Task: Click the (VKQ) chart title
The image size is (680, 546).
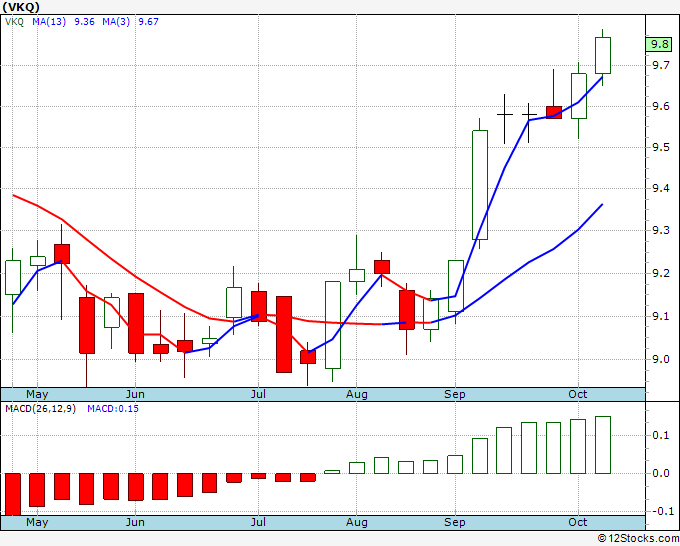Action: pos(21,7)
